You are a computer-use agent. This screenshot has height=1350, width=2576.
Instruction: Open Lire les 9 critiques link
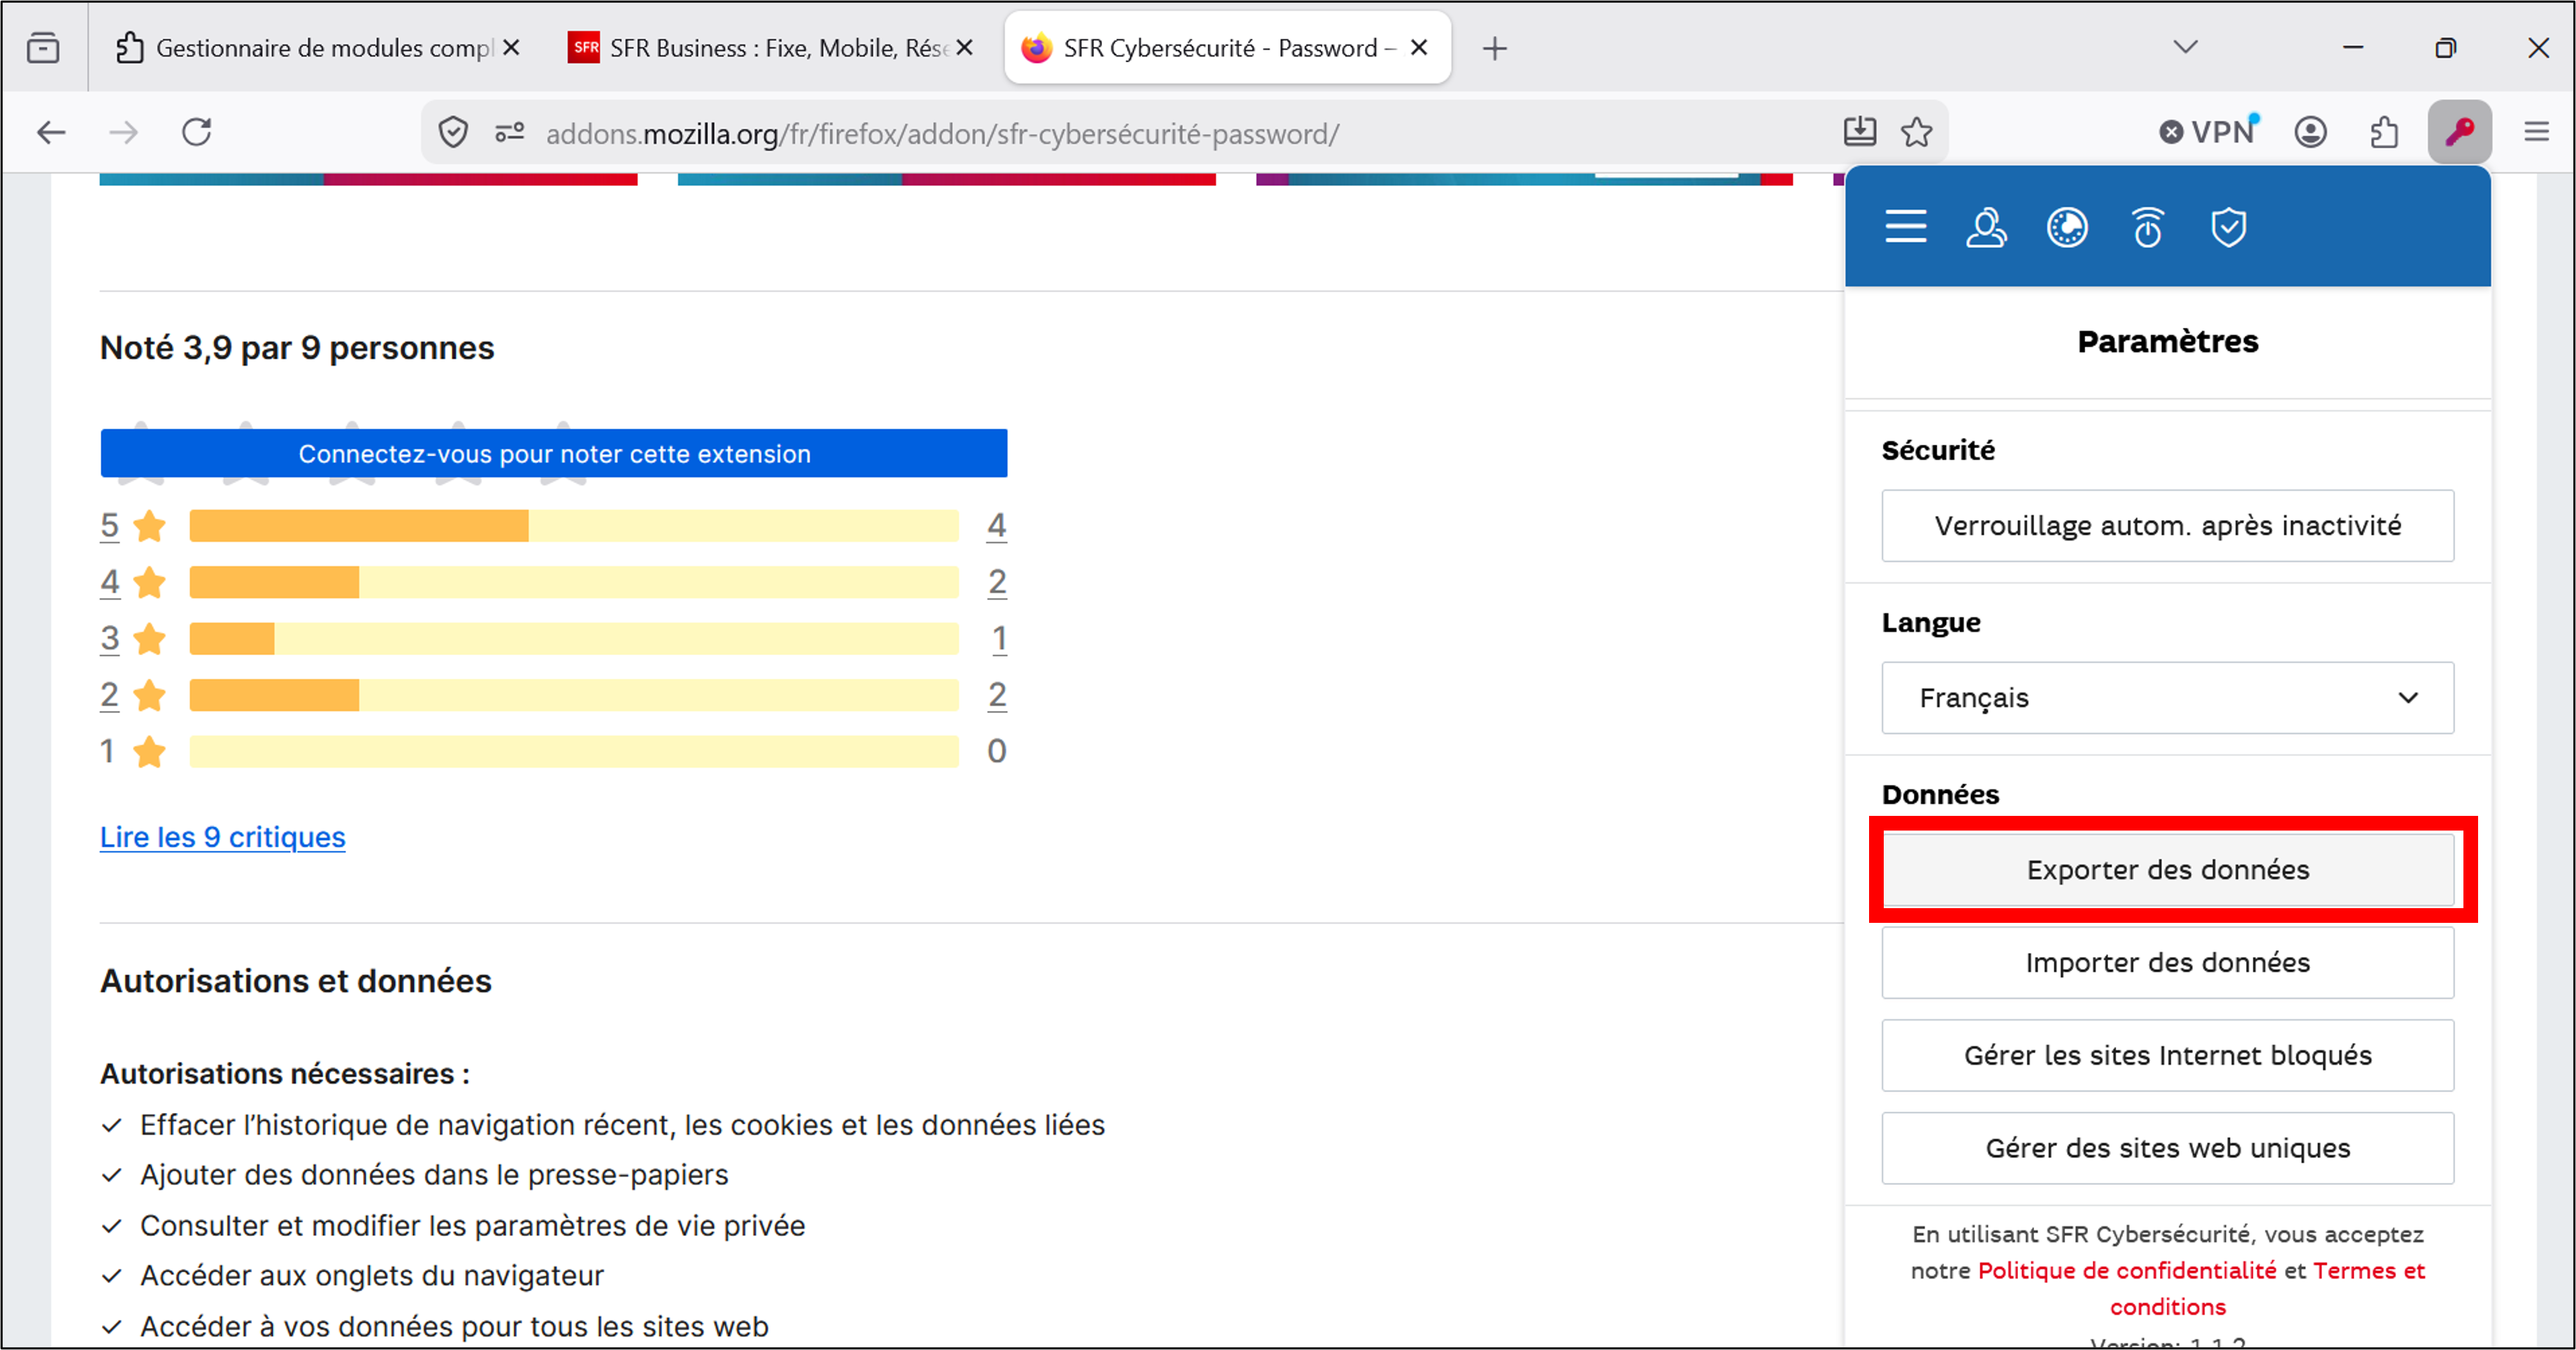tap(222, 836)
